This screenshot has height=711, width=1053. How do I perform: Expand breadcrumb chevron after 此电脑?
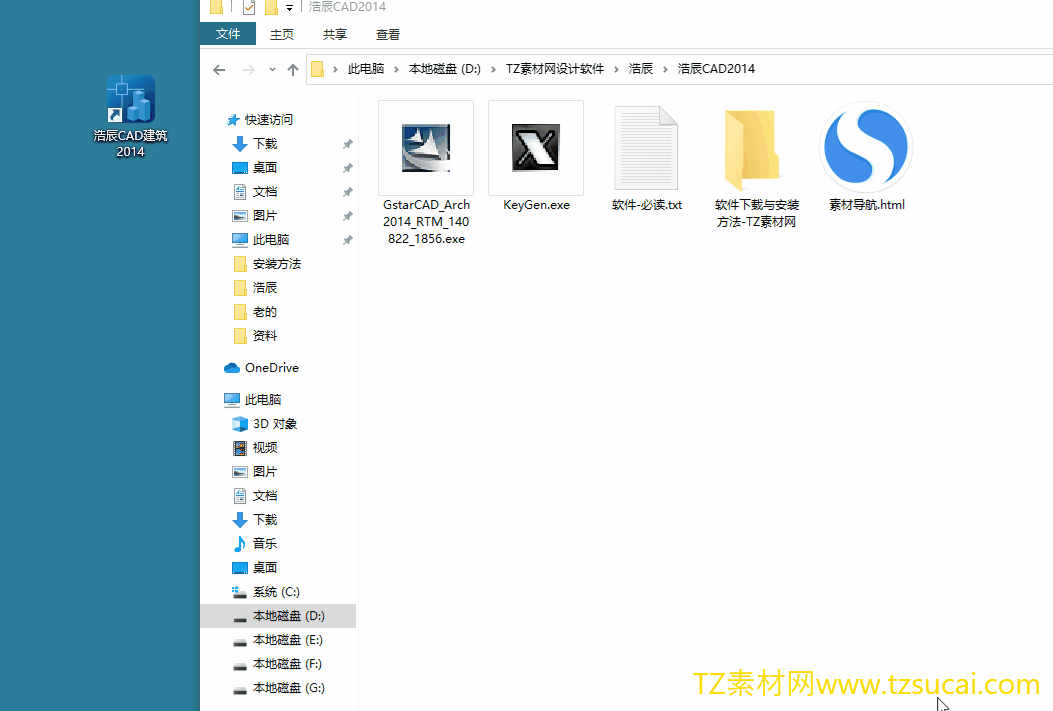(x=396, y=69)
